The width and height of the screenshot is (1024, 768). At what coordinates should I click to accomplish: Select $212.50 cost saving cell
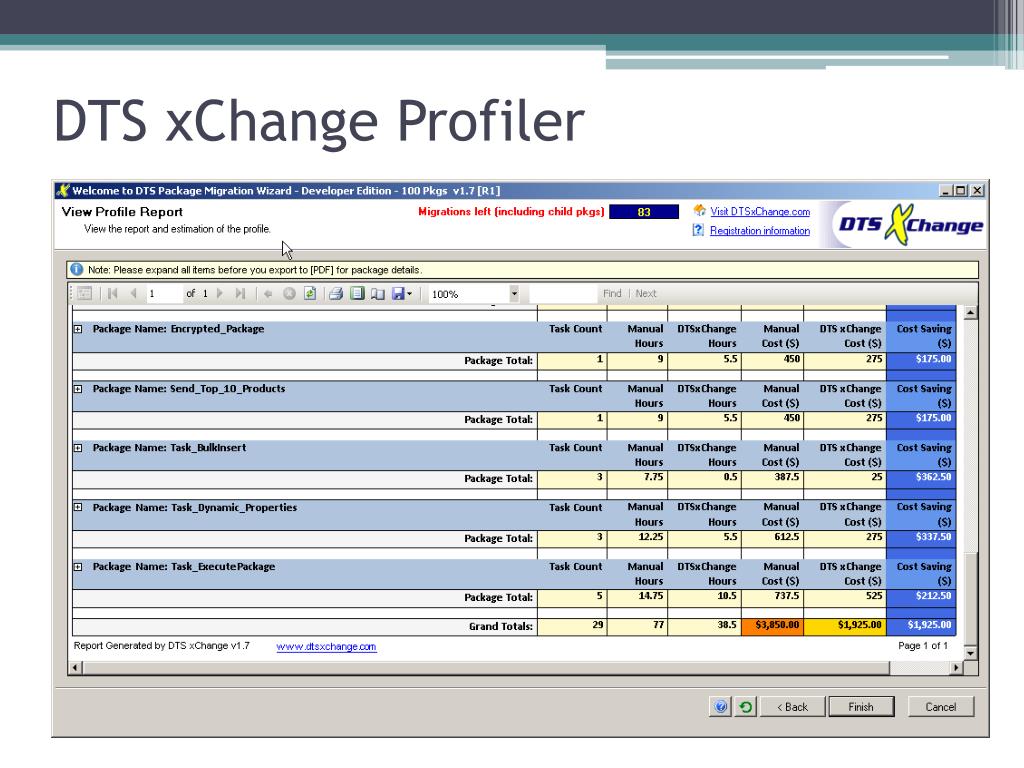coord(921,596)
